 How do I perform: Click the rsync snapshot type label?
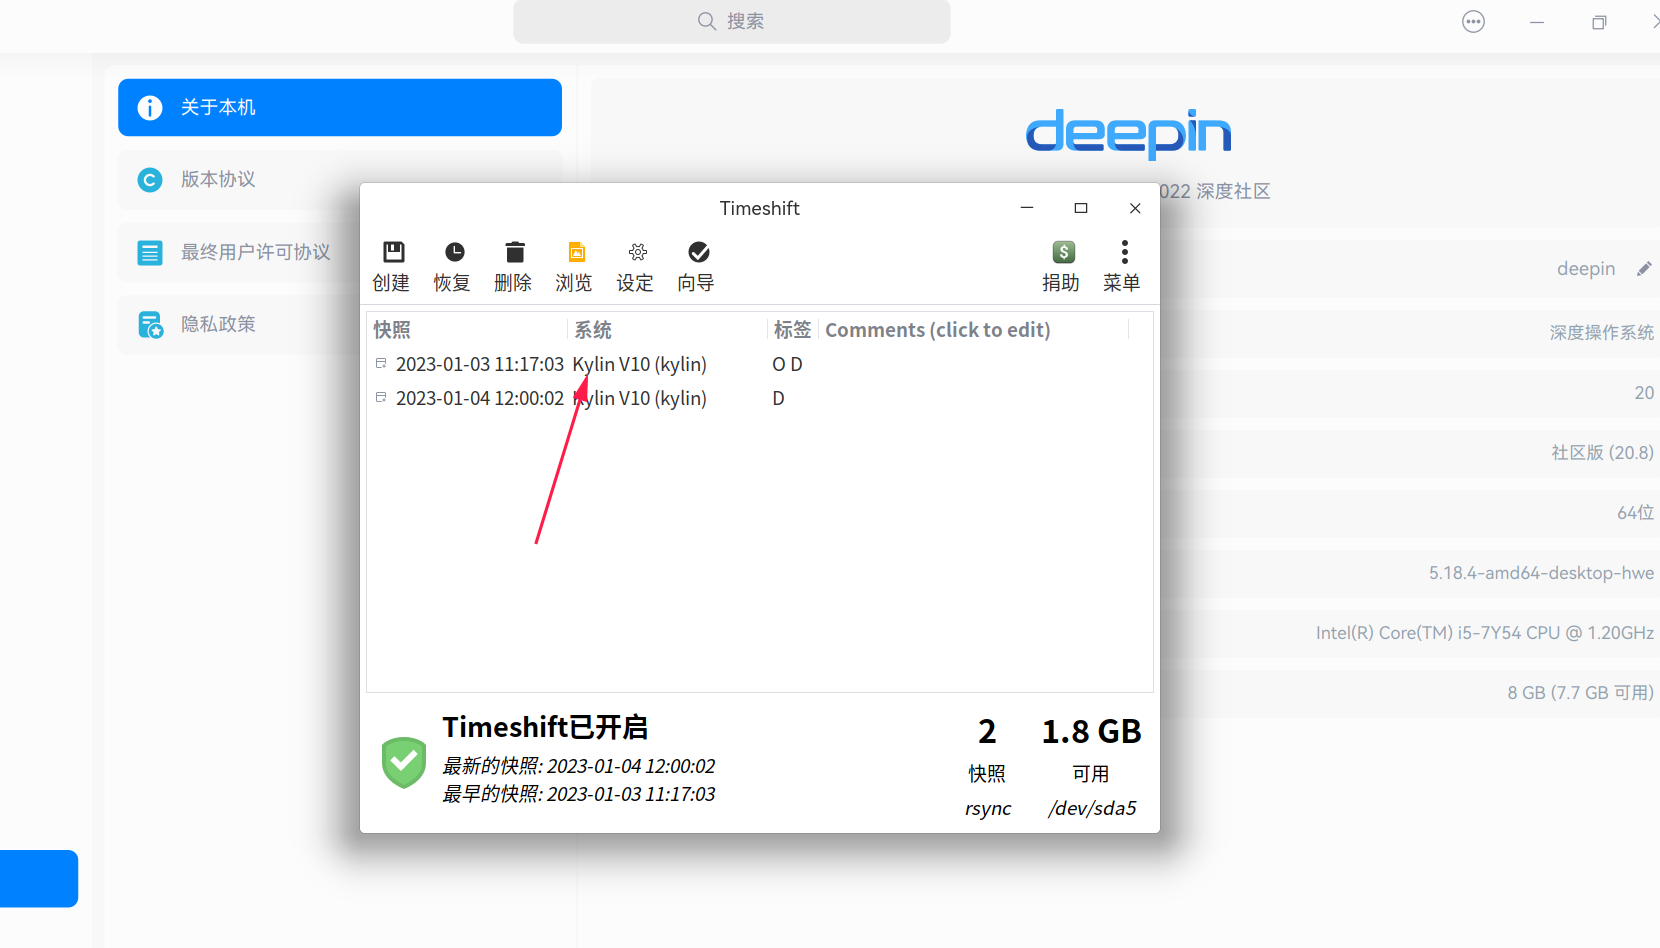tap(988, 808)
